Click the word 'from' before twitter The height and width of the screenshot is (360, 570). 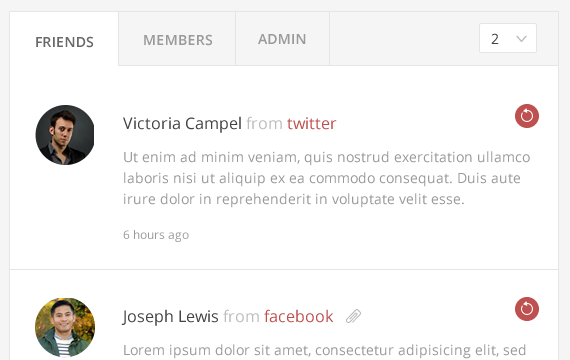(x=264, y=124)
